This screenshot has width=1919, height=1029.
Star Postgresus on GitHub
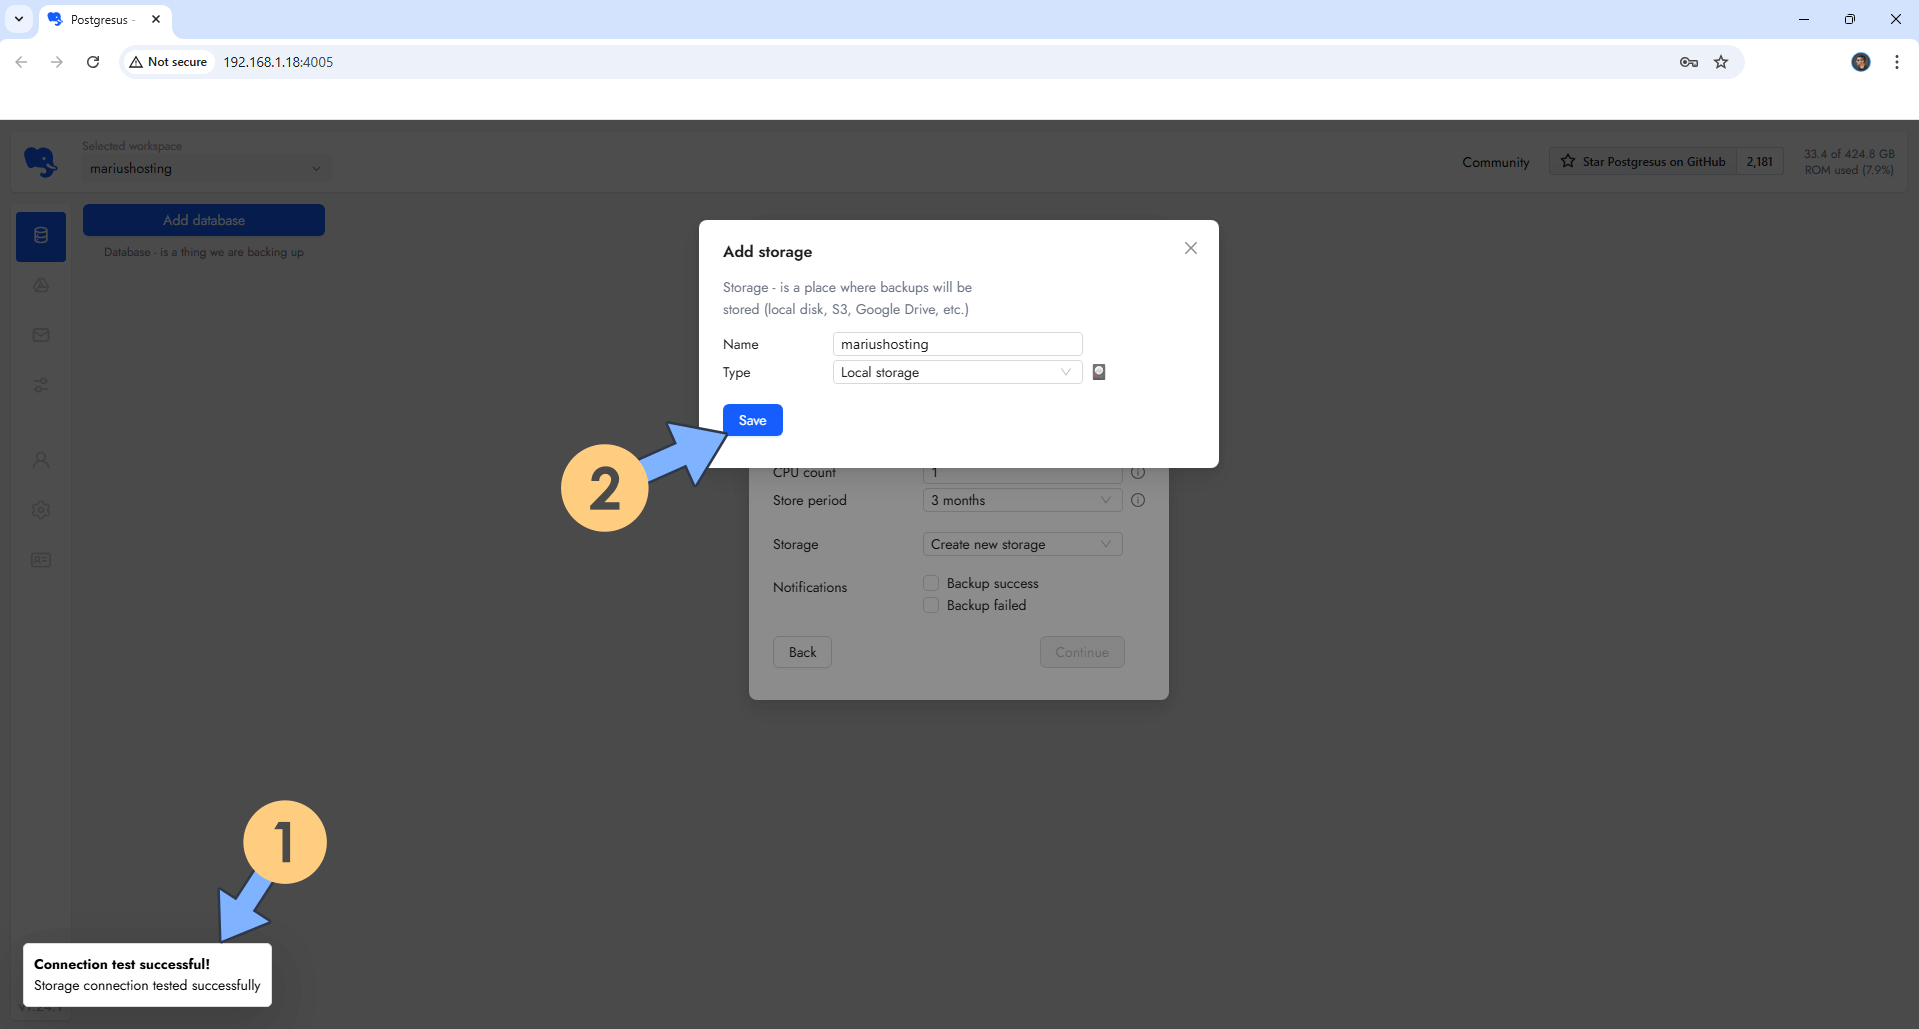coord(1643,161)
